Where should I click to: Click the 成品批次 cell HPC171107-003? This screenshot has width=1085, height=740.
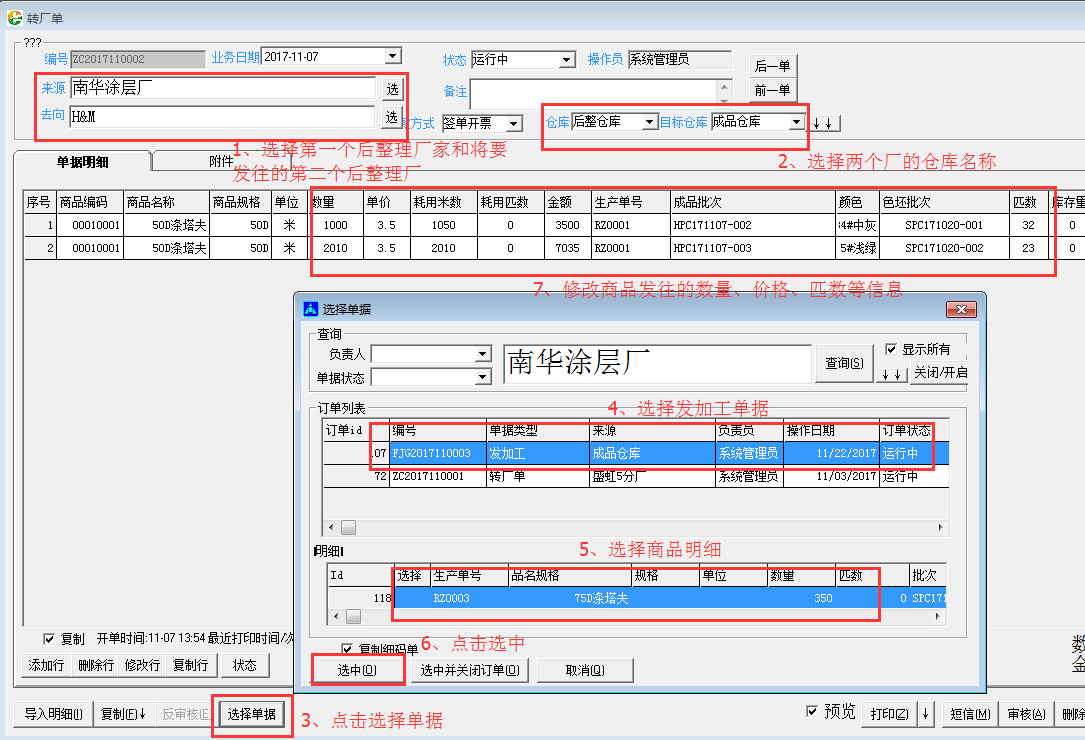point(753,248)
